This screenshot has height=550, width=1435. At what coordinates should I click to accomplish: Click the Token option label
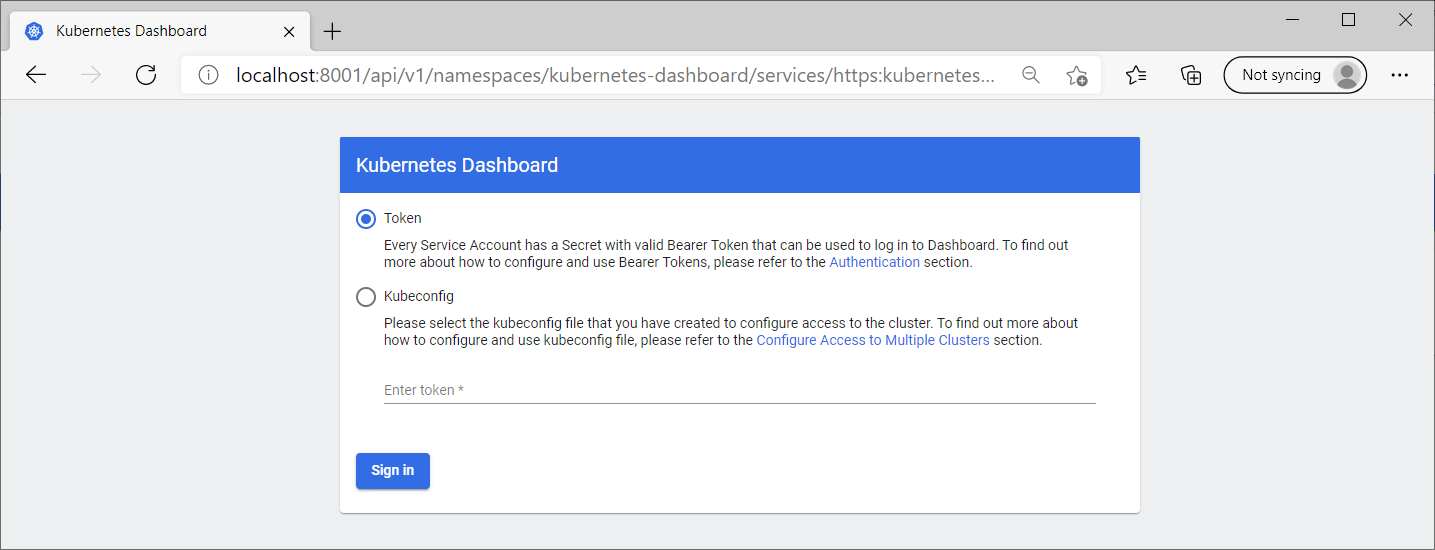pyautogui.click(x=403, y=218)
